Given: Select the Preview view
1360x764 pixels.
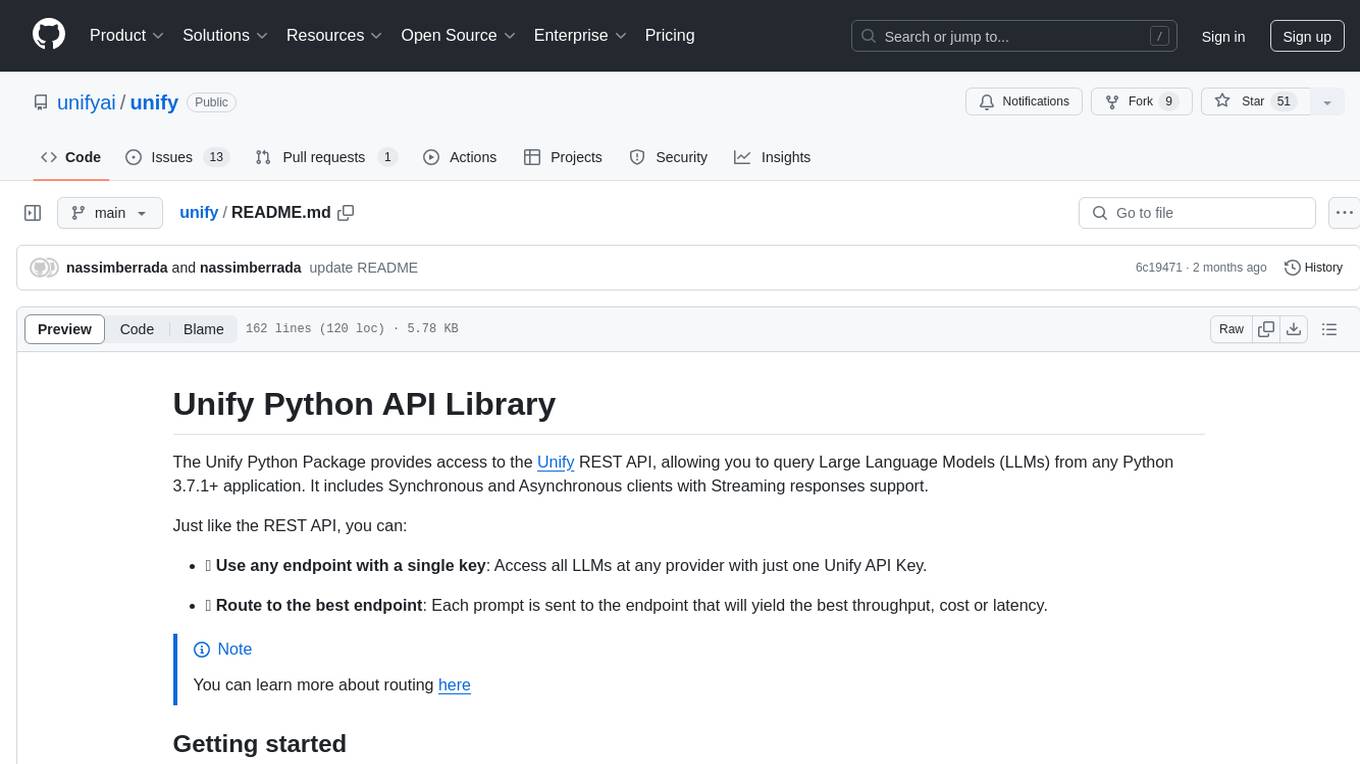Looking at the screenshot, I should coord(65,329).
